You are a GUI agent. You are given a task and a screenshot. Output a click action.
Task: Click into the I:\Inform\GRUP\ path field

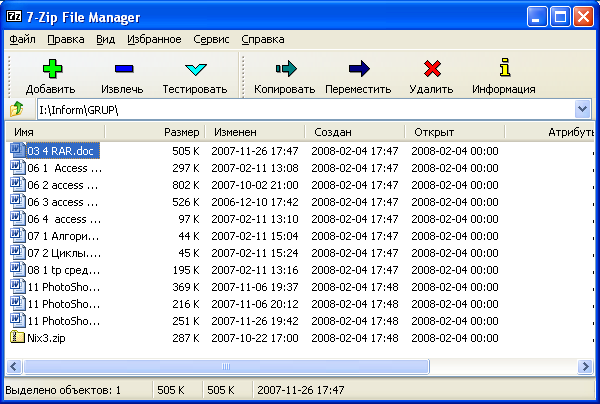click(305, 110)
